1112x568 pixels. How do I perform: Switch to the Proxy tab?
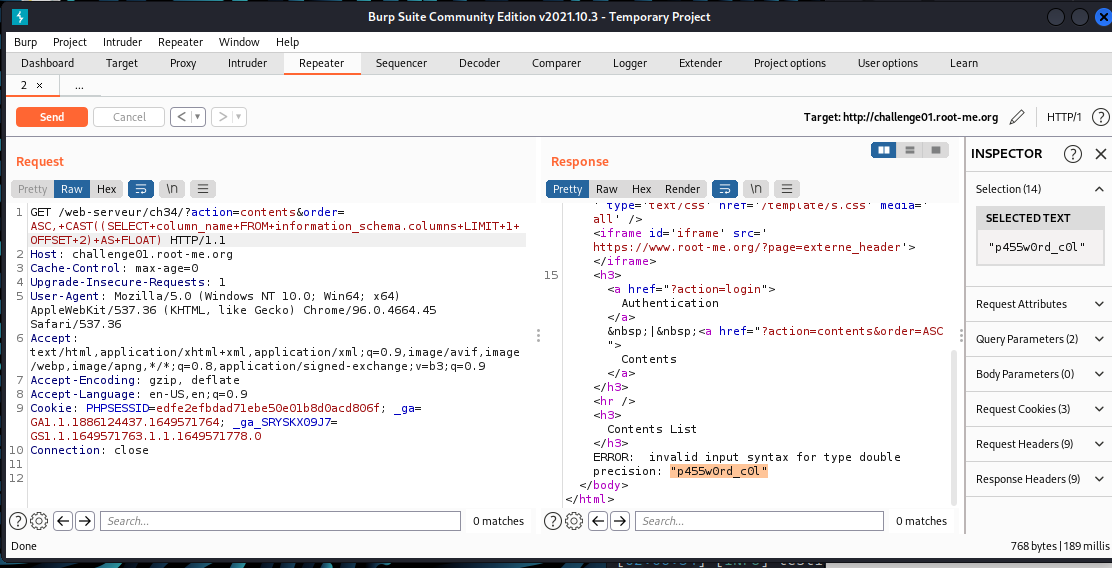[x=183, y=63]
